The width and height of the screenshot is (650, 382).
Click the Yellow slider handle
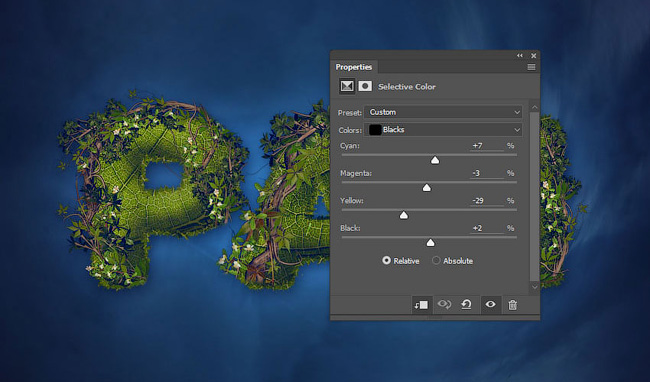[404, 215]
